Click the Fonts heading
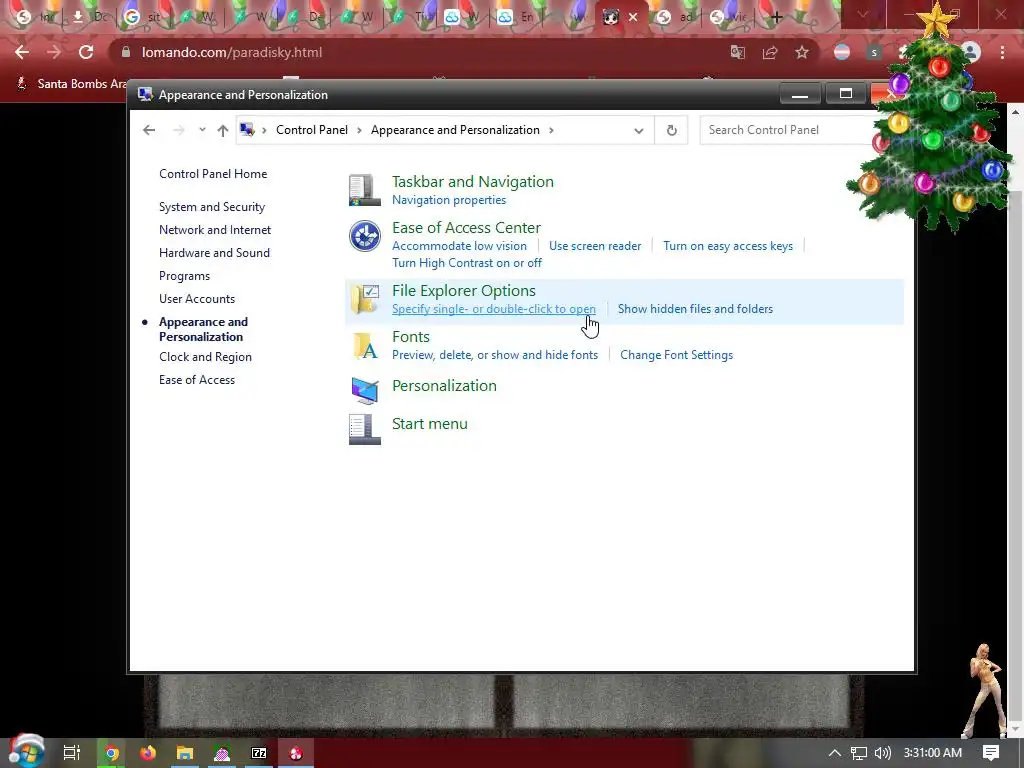Viewport: 1024px width, 768px height. click(411, 336)
